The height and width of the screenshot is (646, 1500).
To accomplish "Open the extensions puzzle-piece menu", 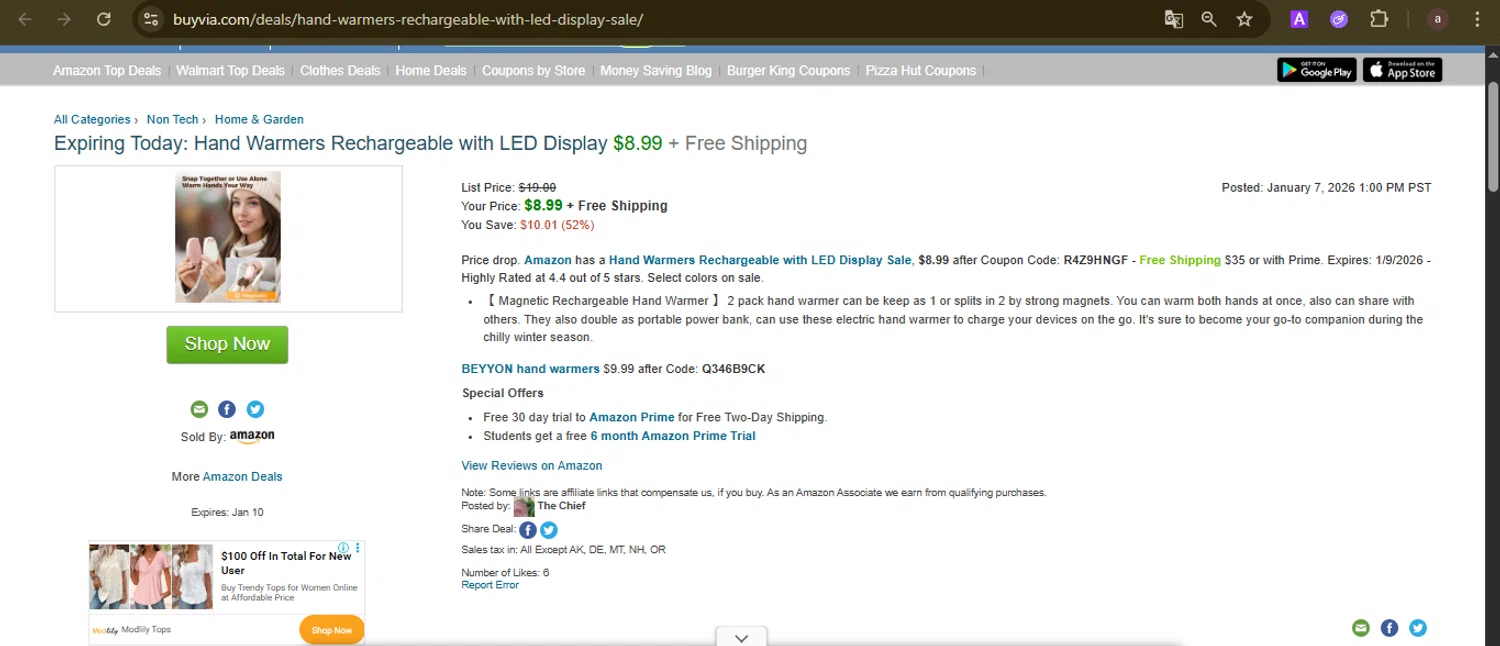I will pos(1379,19).
